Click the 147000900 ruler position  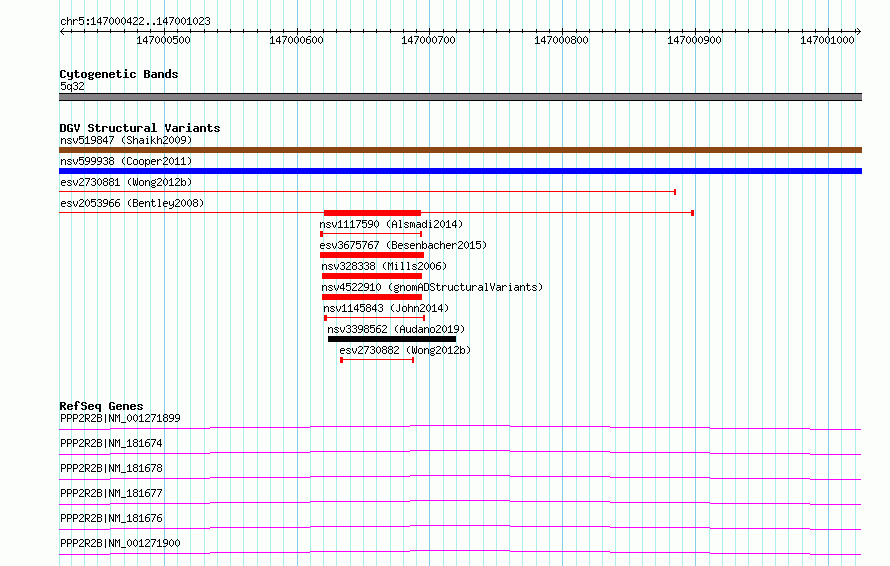point(694,40)
